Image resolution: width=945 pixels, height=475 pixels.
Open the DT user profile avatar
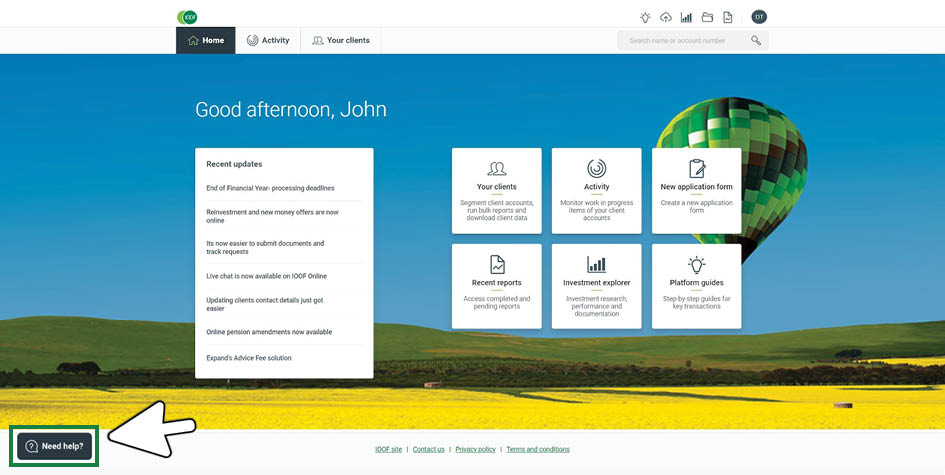pyautogui.click(x=759, y=17)
